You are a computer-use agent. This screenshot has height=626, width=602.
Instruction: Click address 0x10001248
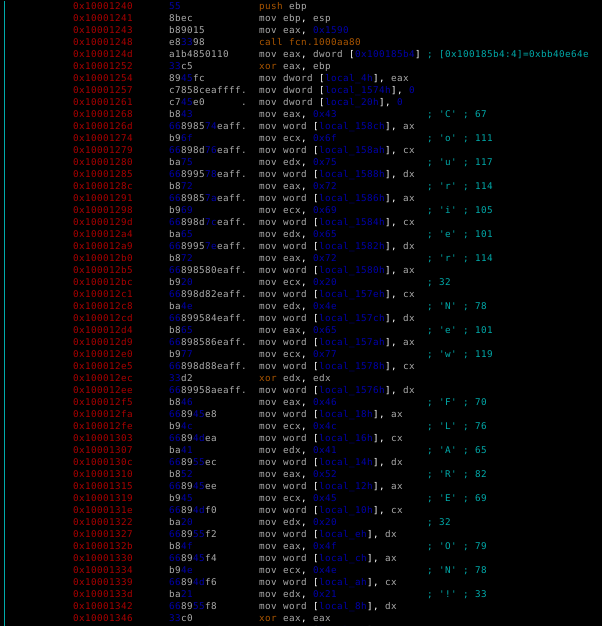[103, 42]
